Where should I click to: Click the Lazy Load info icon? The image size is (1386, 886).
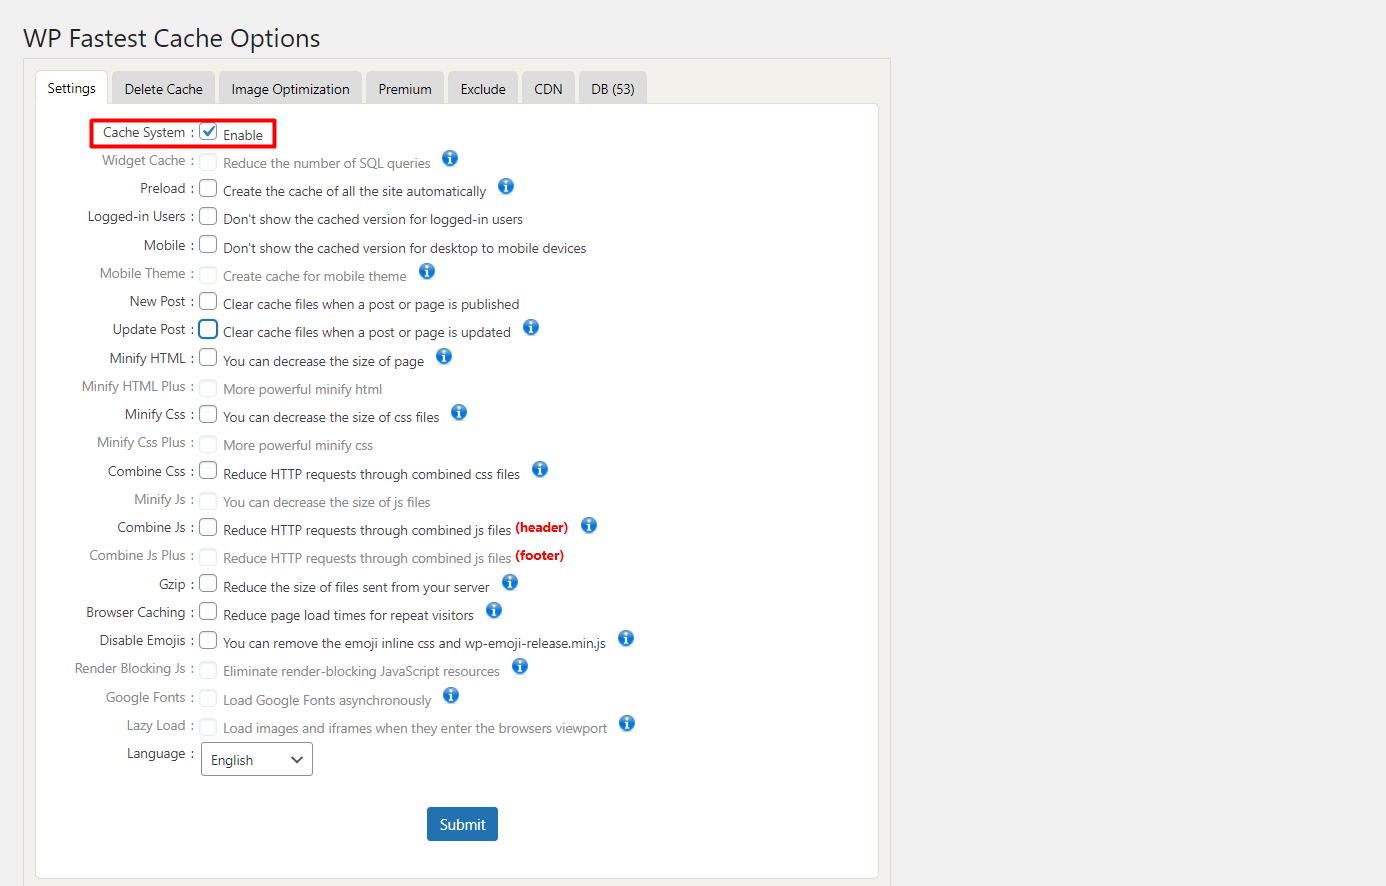pos(627,722)
